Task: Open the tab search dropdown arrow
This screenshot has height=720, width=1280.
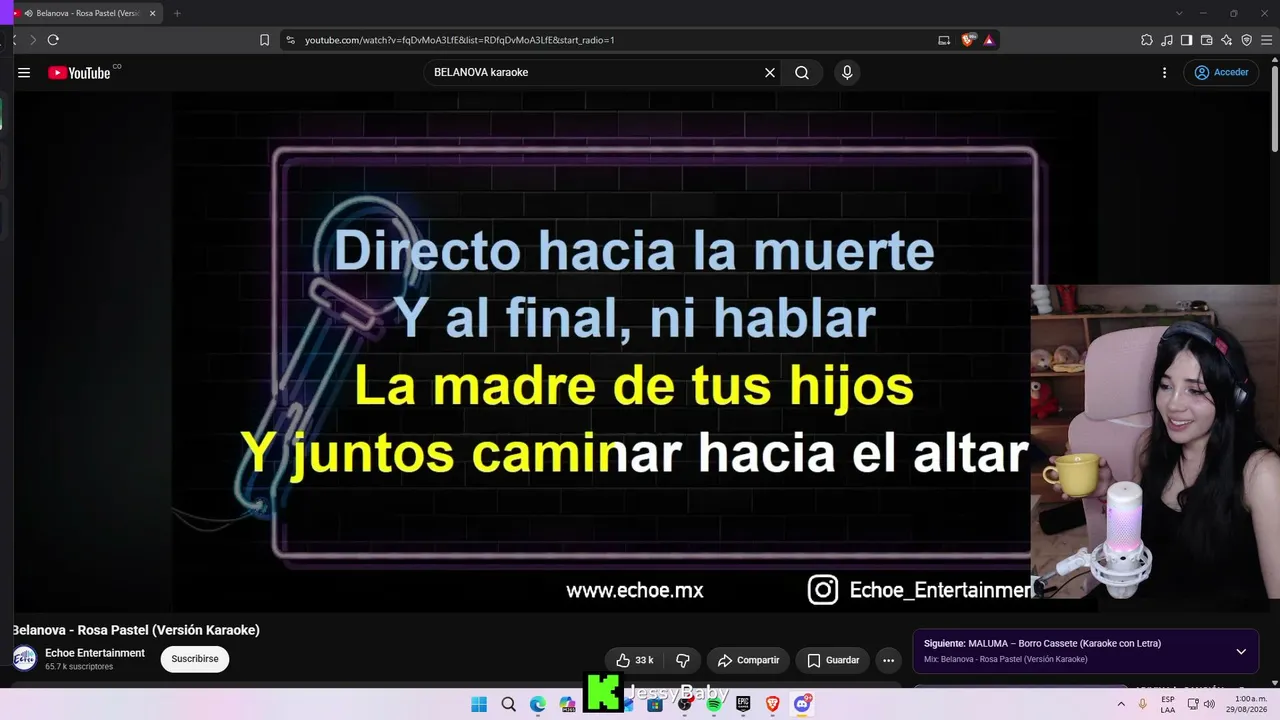Action: (x=1179, y=13)
